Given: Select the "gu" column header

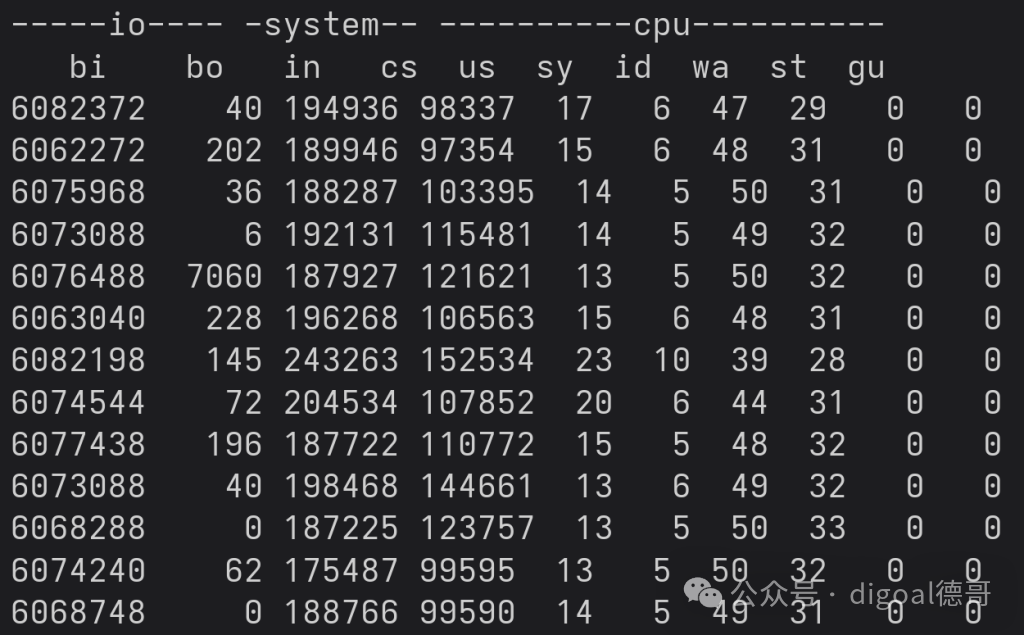Looking at the screenshot, I should tap(866, 69).
